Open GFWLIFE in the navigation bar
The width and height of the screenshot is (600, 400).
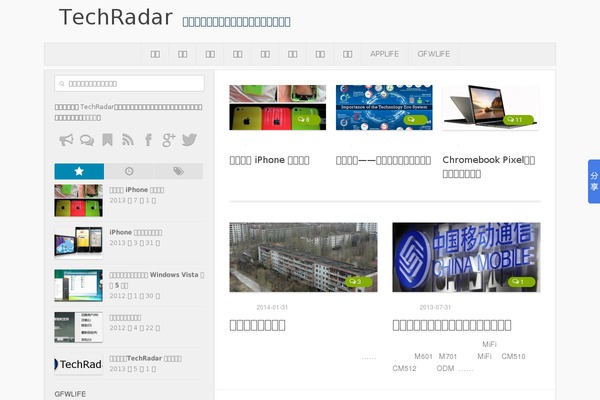click(434, 54)
